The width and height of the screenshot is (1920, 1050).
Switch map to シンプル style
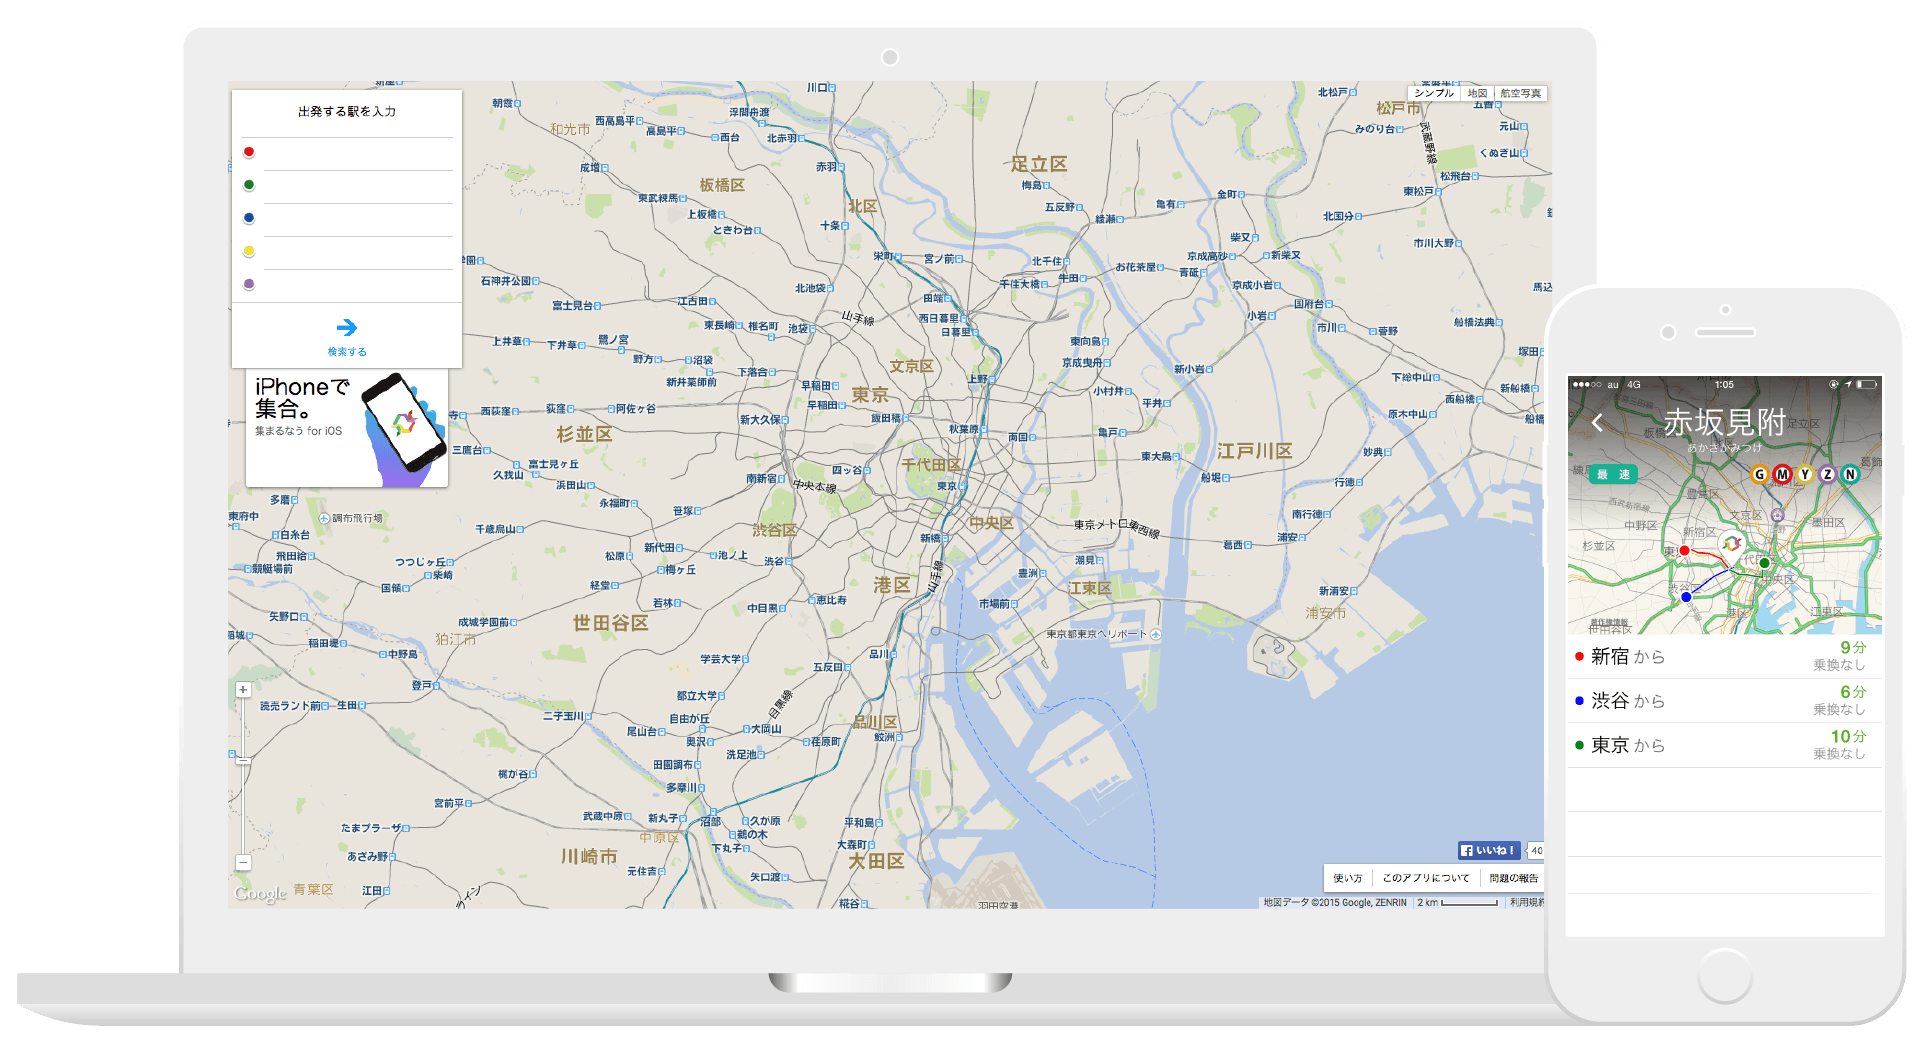1433,93
